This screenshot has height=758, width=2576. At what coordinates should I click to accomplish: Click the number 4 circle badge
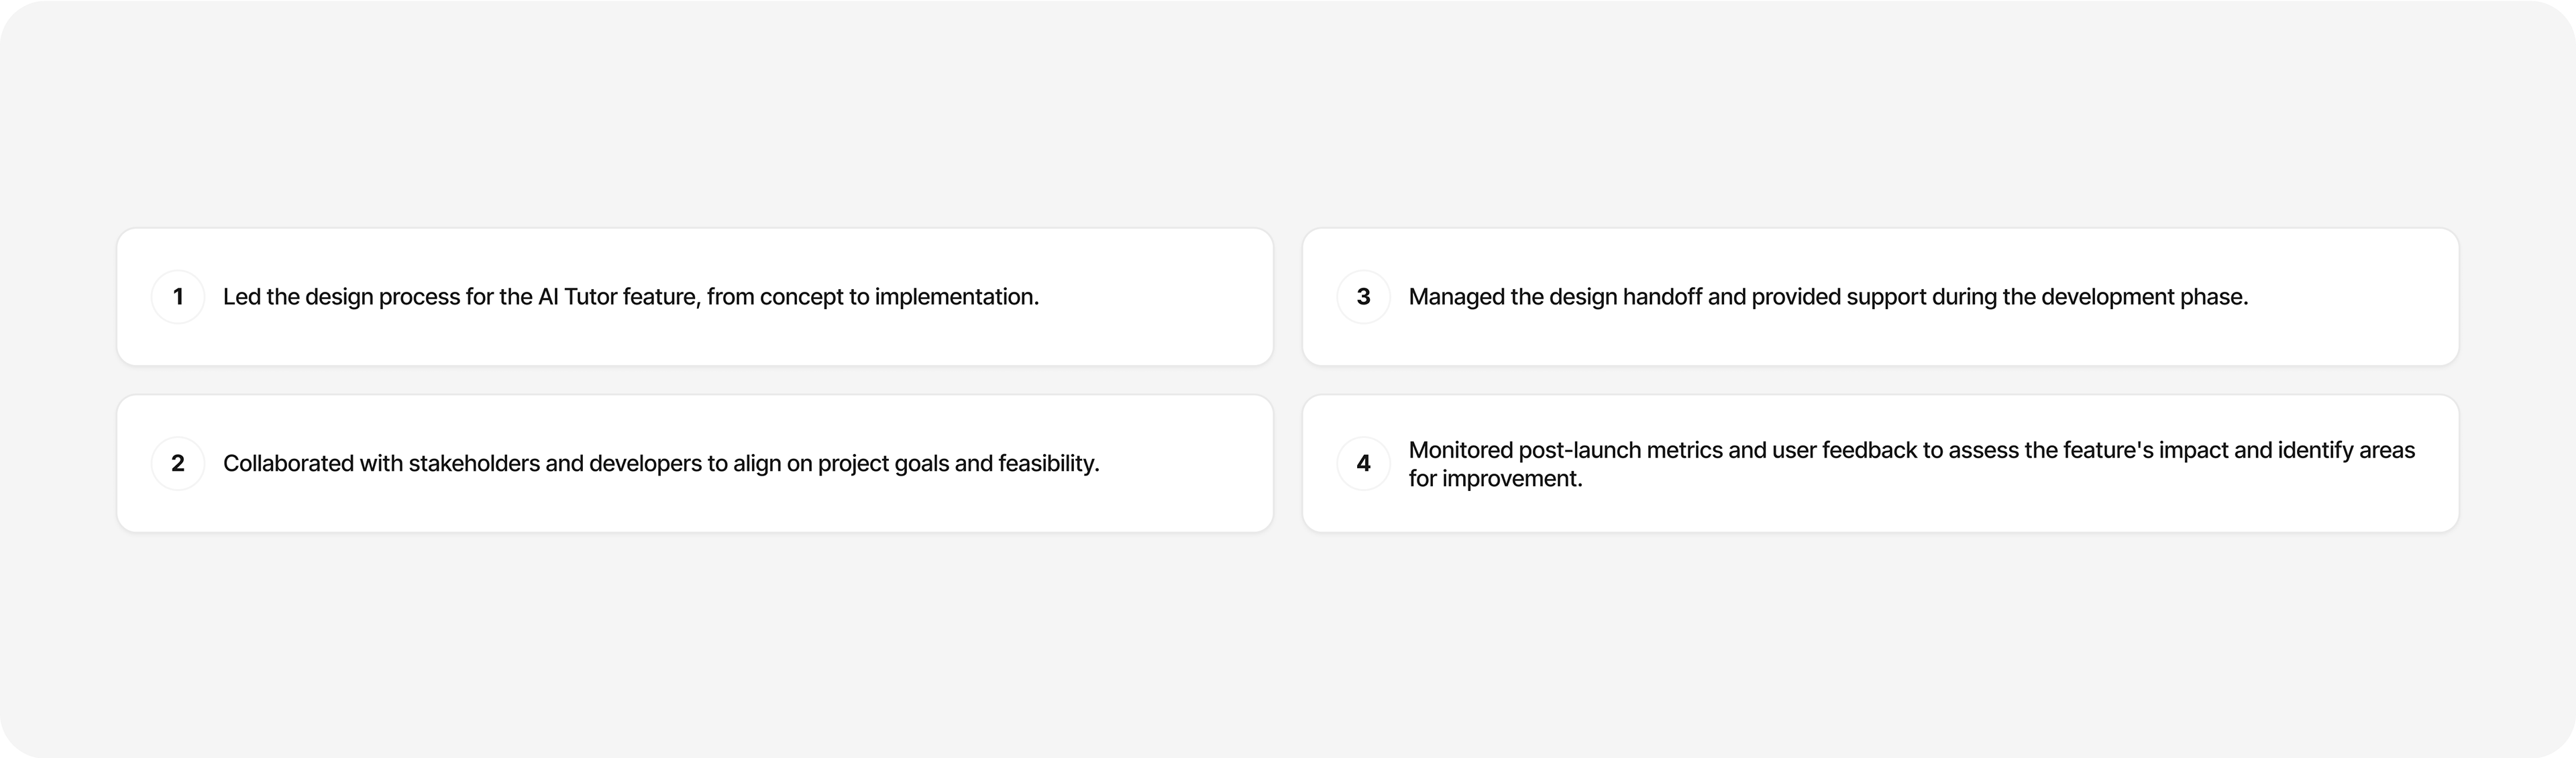click(1364, 463)
